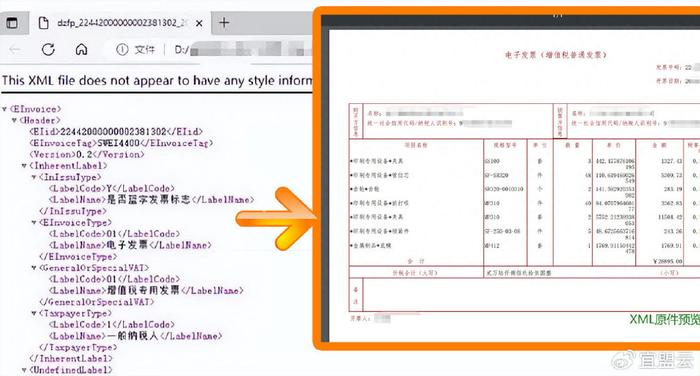Collapse the Header node
Viewport: 700px width, 376px height.
tap(14, 121)
